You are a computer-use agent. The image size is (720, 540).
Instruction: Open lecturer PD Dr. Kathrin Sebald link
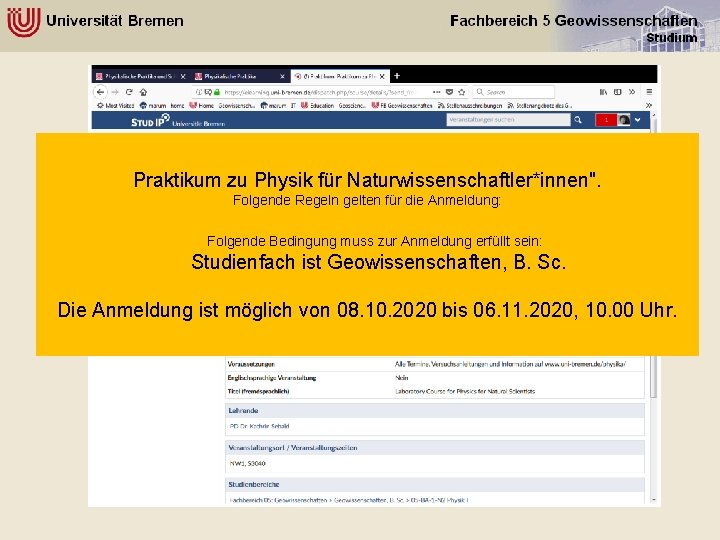[x=259, y=426]
